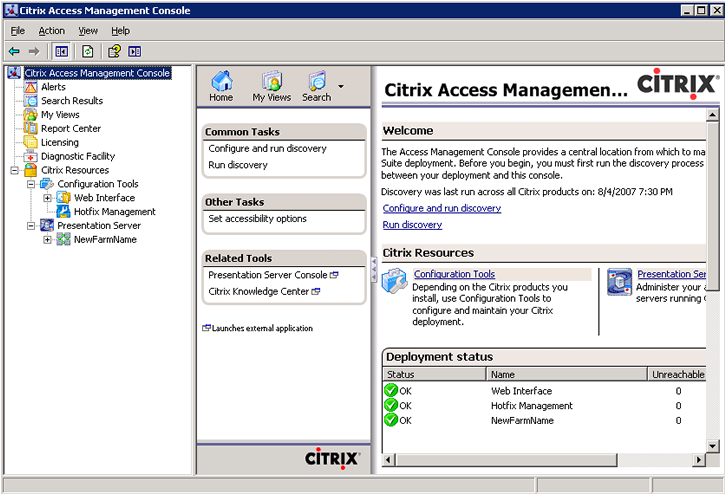The width and height of the screenshot is (725, 494).
Task: Sort by the Name column header
Action: tap(567, 374)
